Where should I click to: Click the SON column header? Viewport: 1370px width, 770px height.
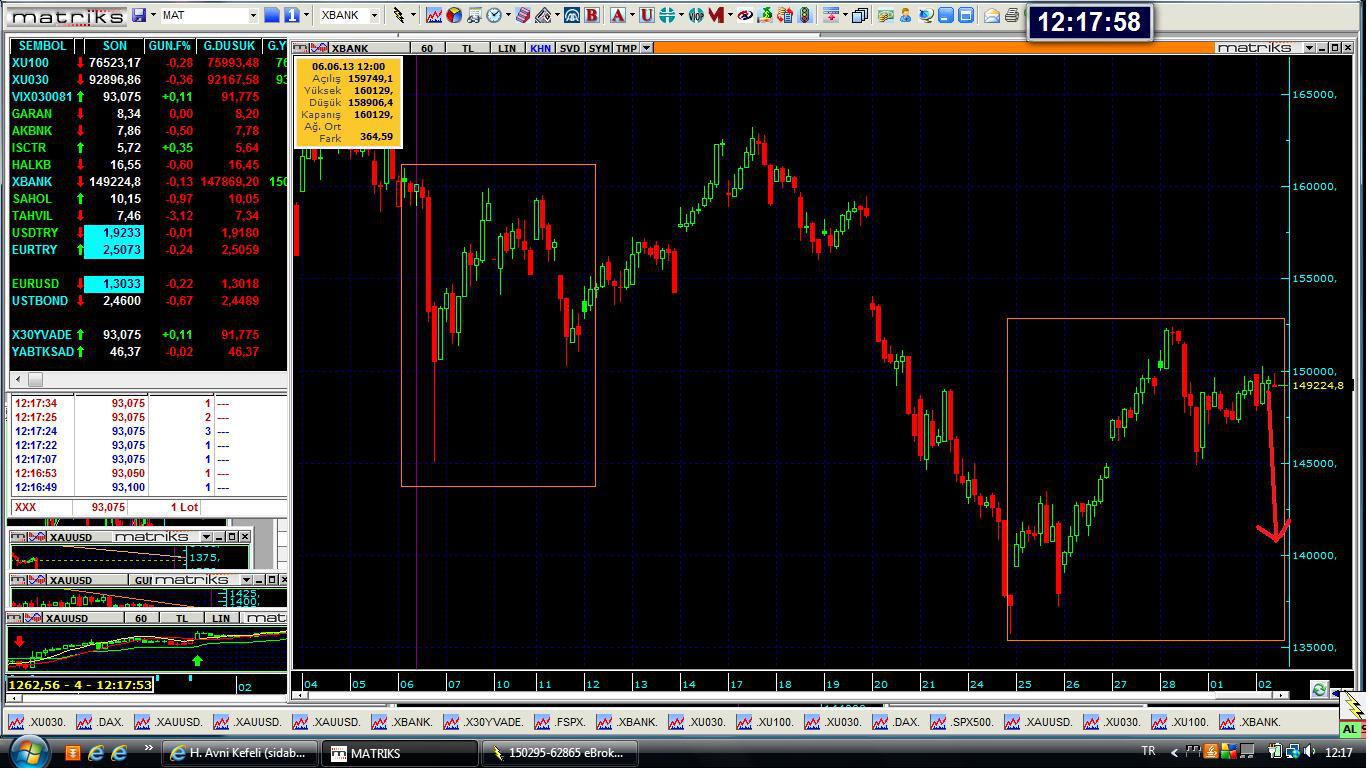click(x=114, y=46)
